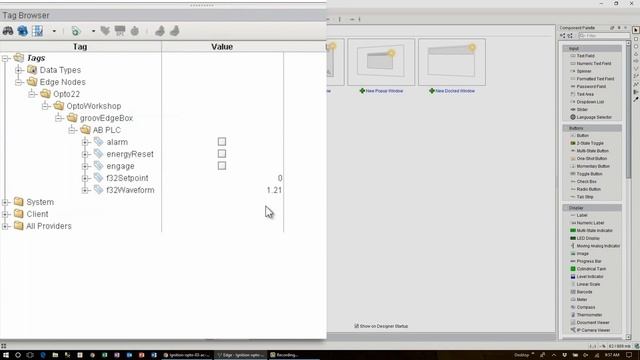
Task: Collapse the AB PLC folder
Action: coord(72,130)
